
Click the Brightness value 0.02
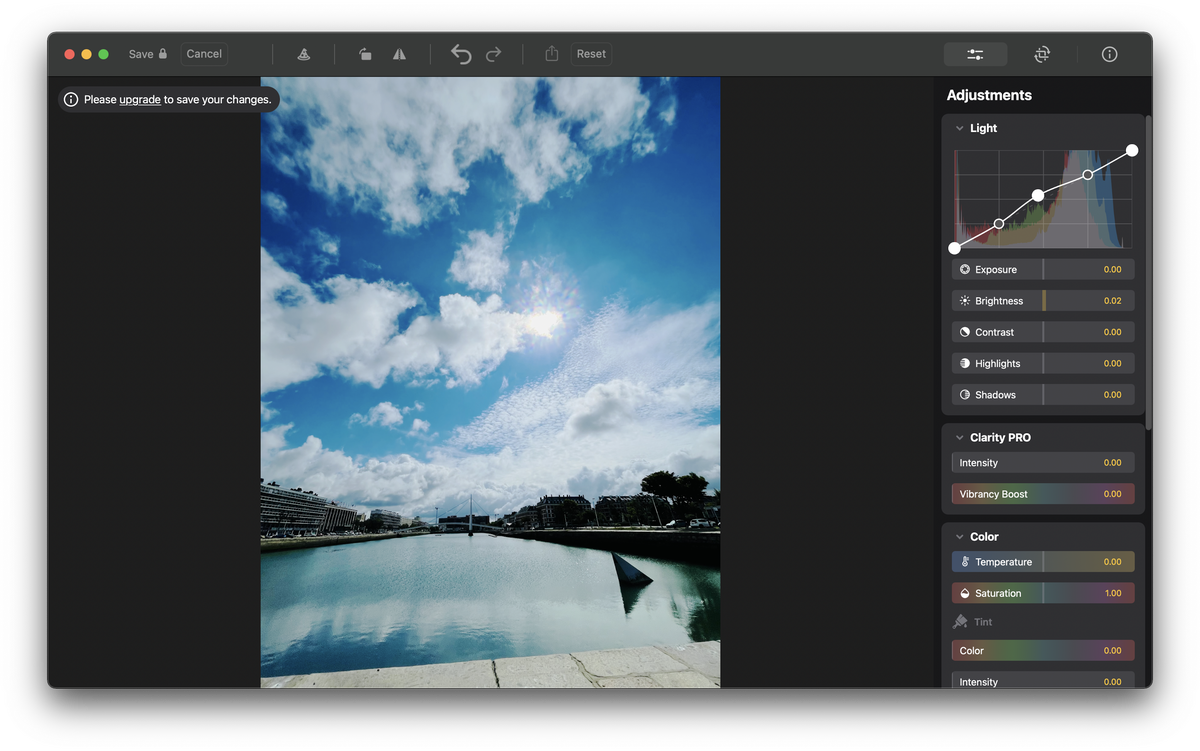[1113, 301]
